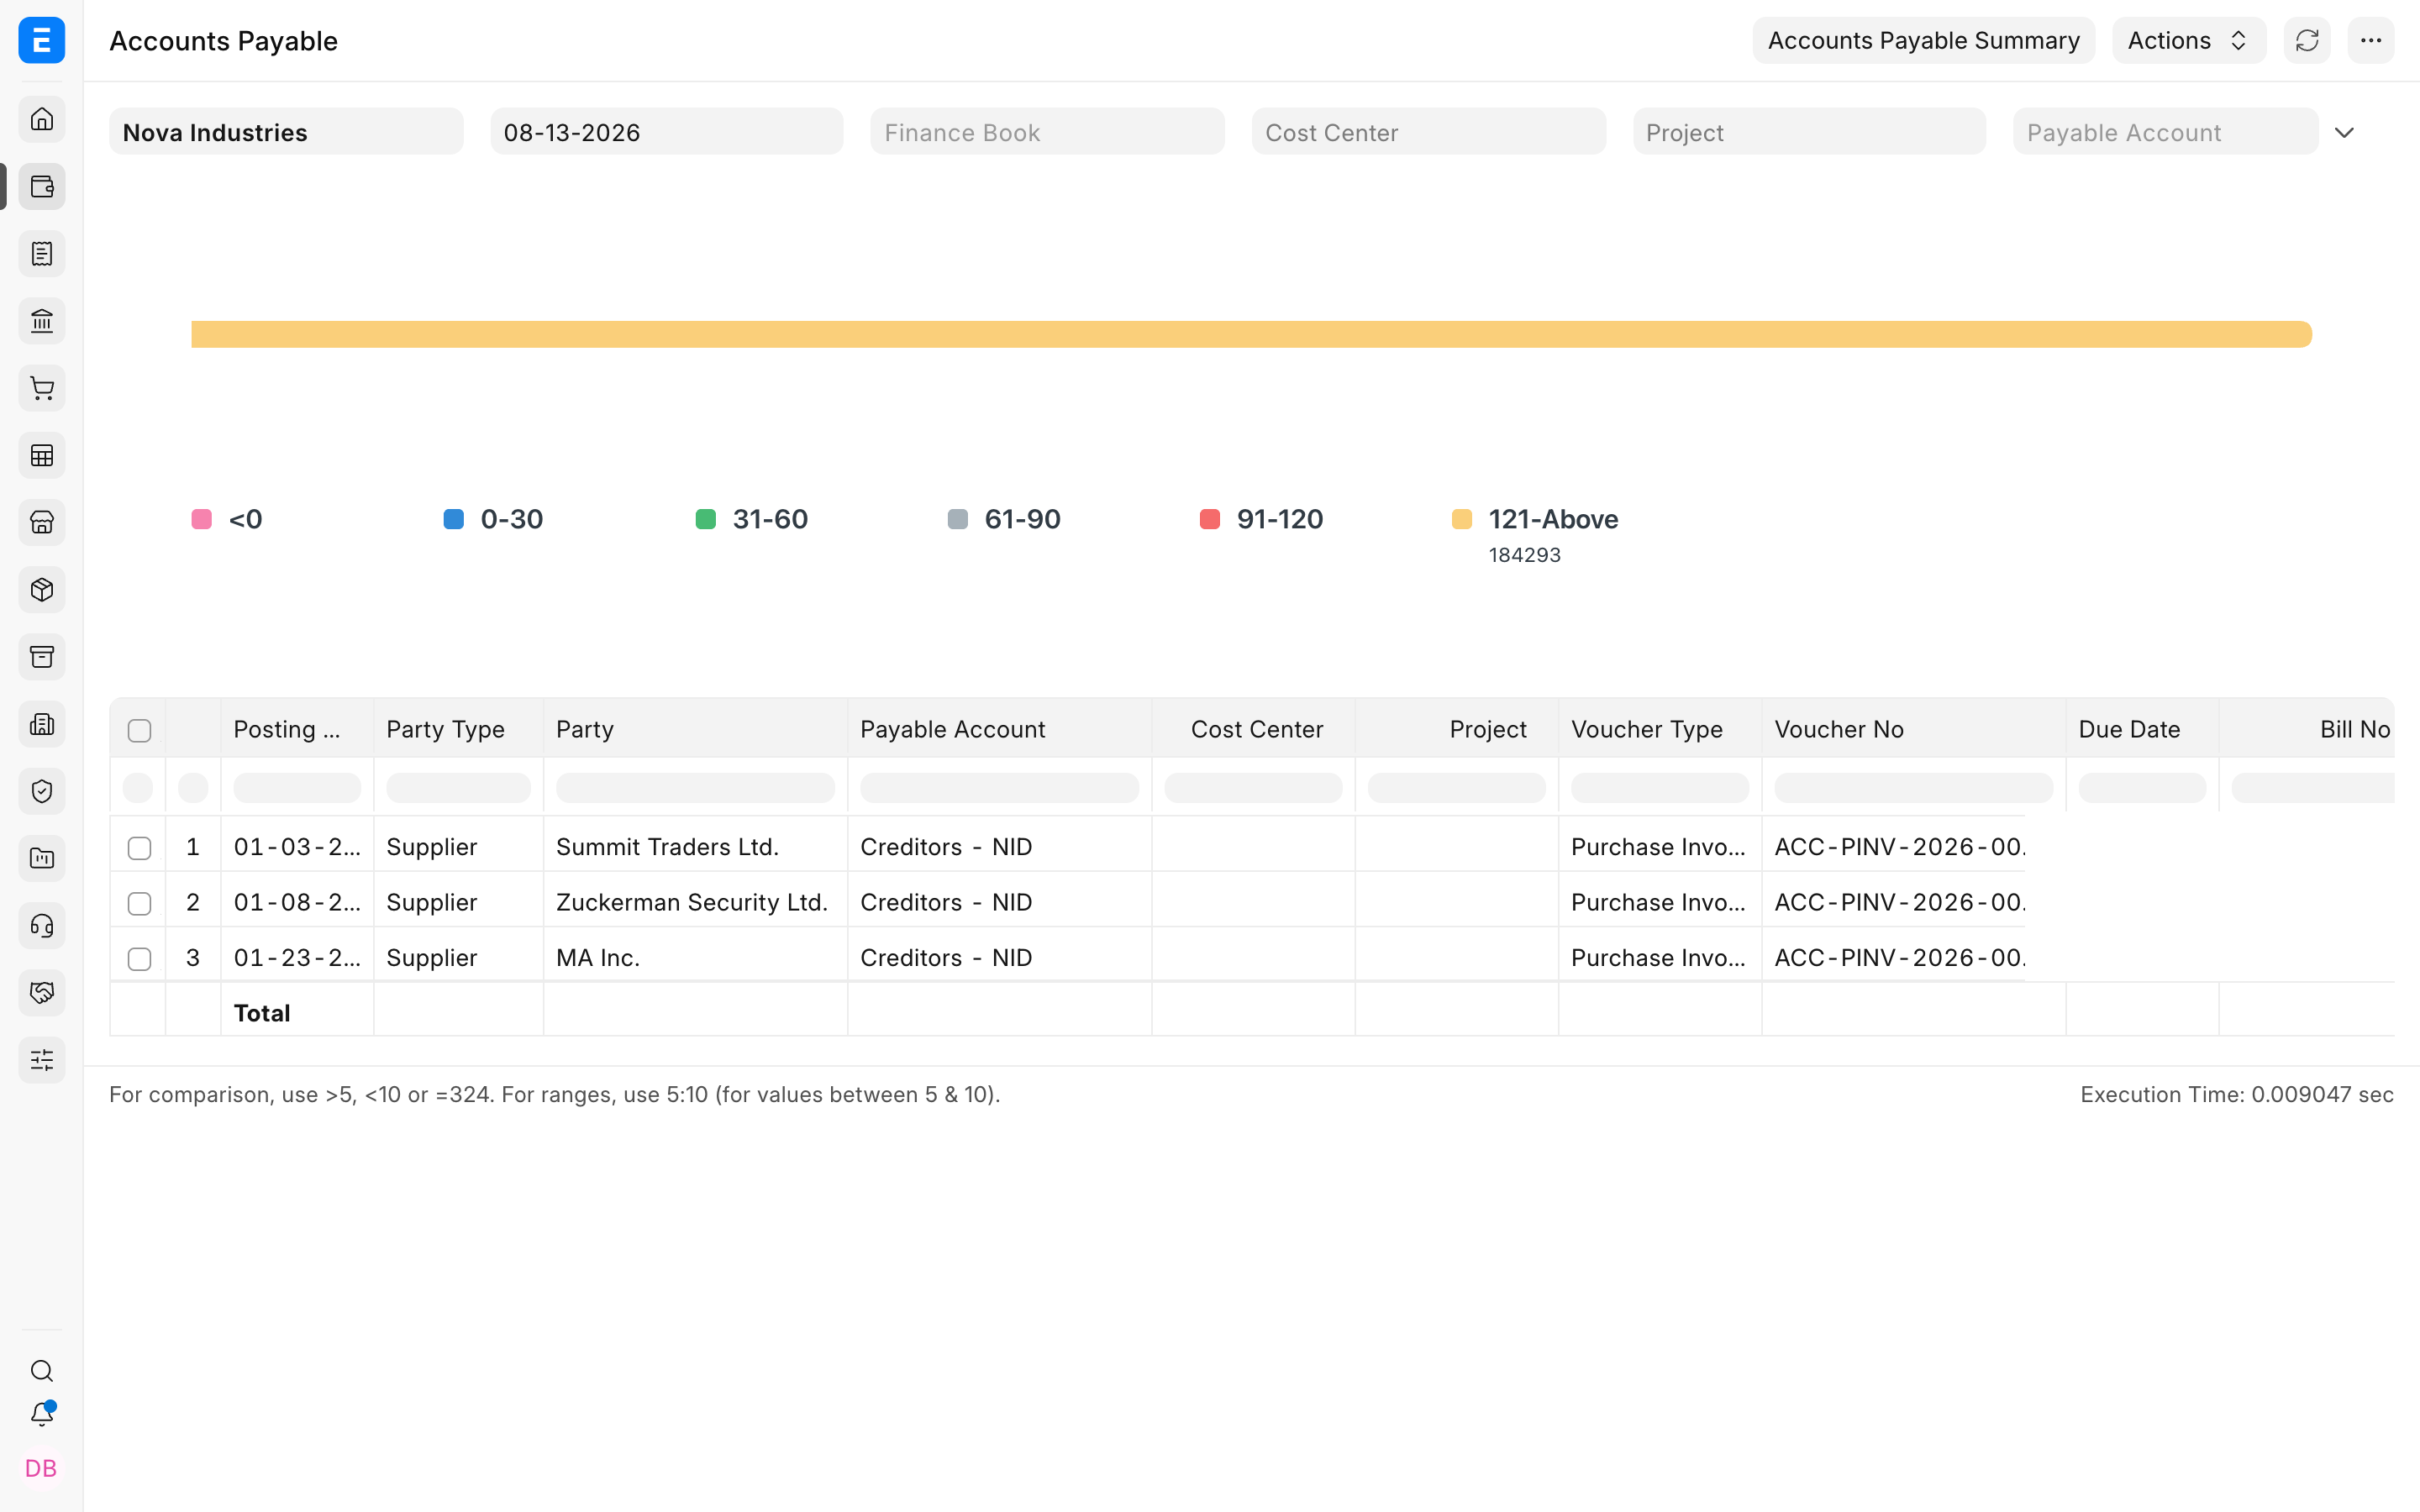Image resolution: width=2420 pixels, height=1512 pixels.
Task: Toggle the 31-60 green legend swatch
Action: click(705, 519)
